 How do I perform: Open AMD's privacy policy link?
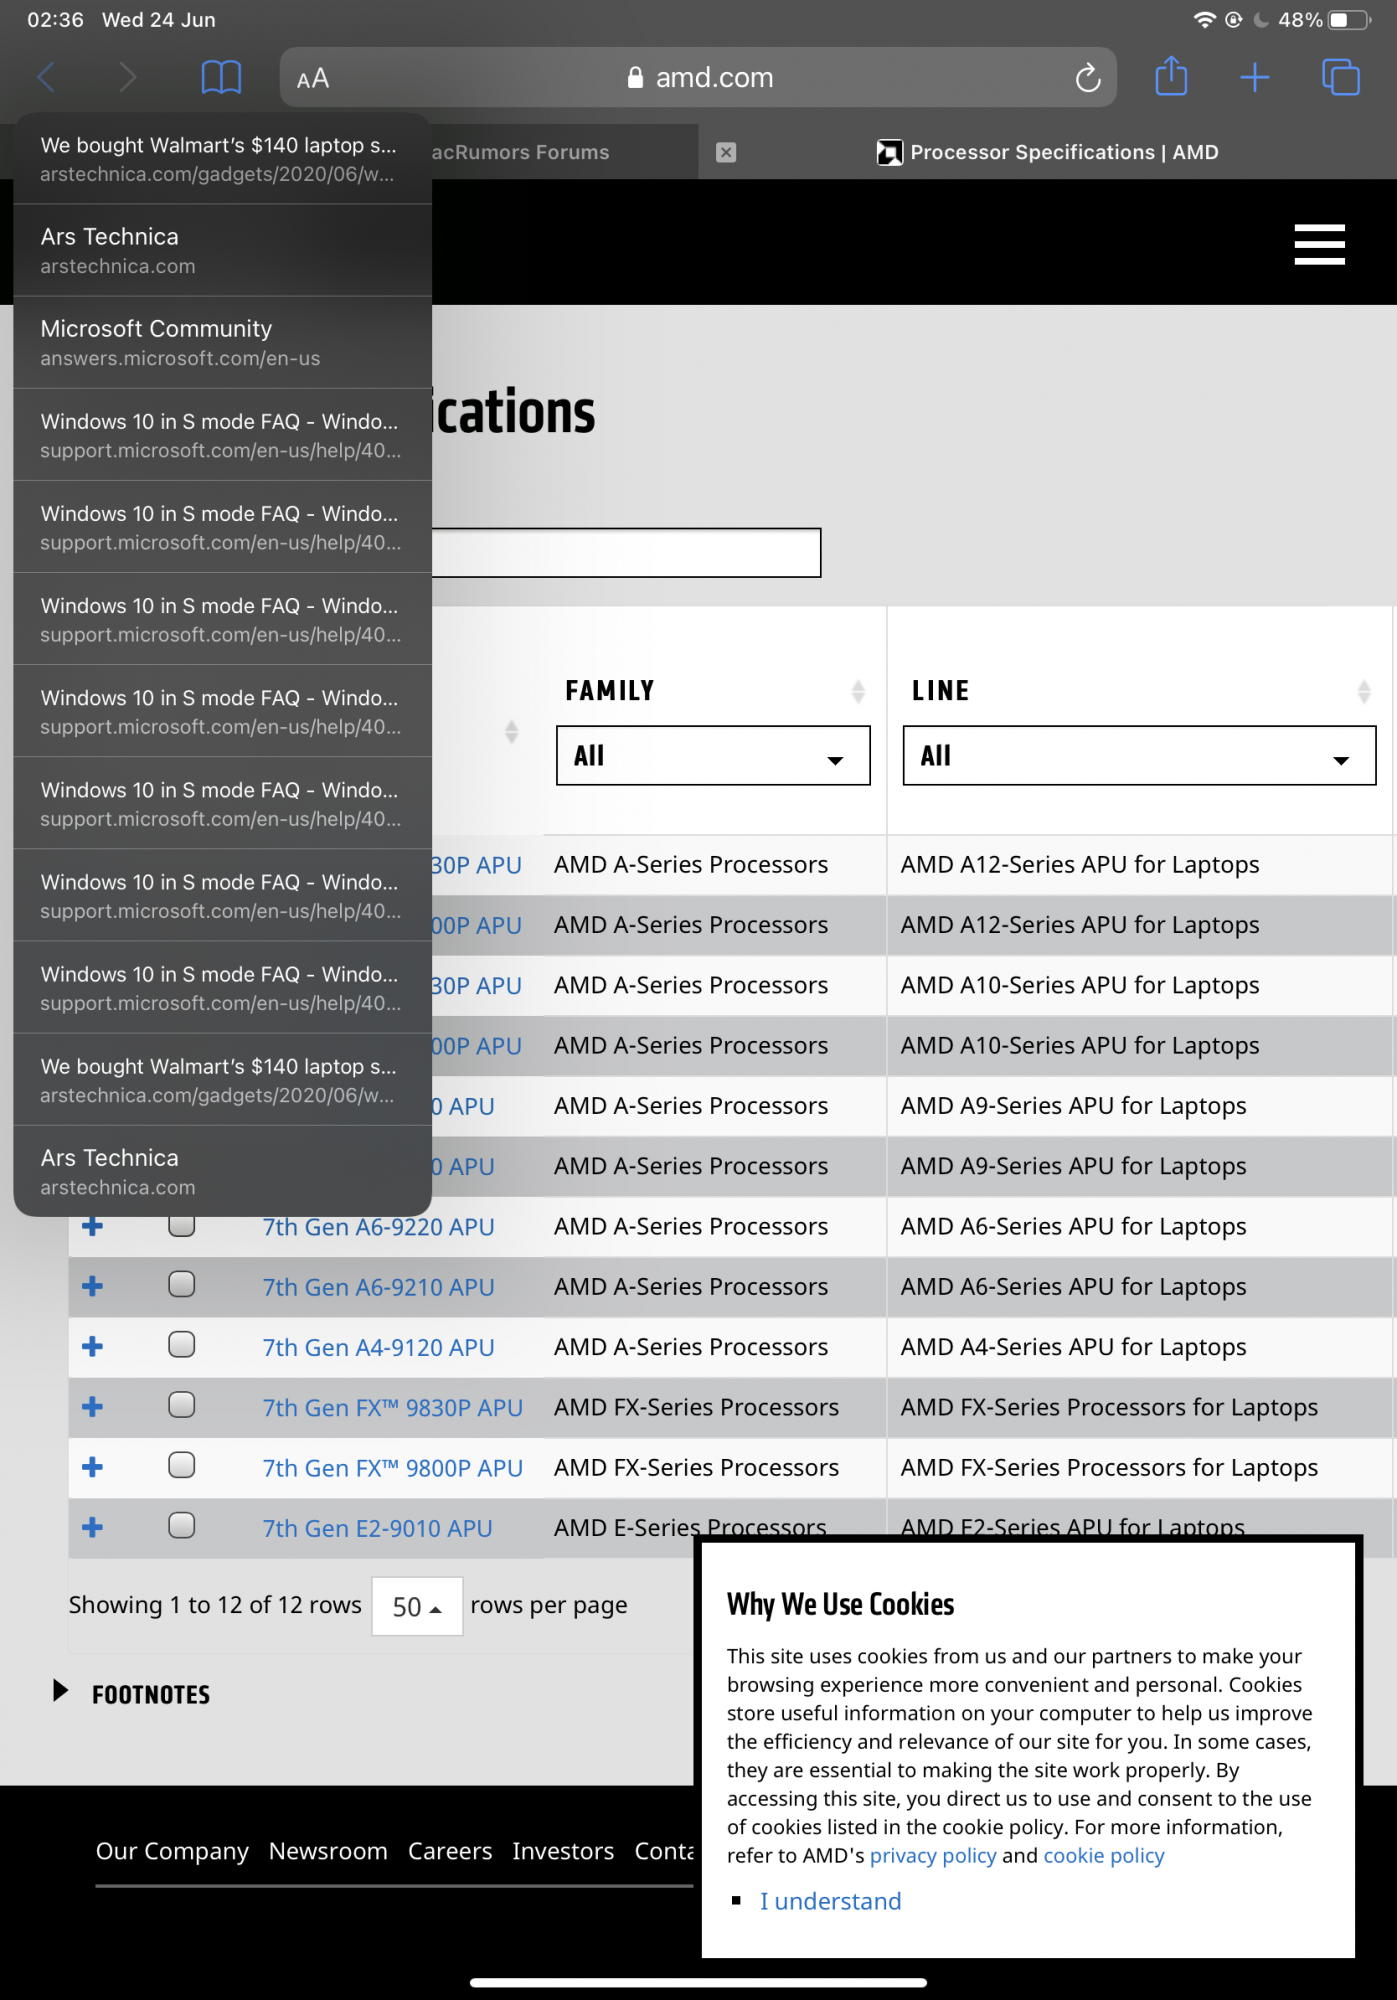coord(933,1856)
